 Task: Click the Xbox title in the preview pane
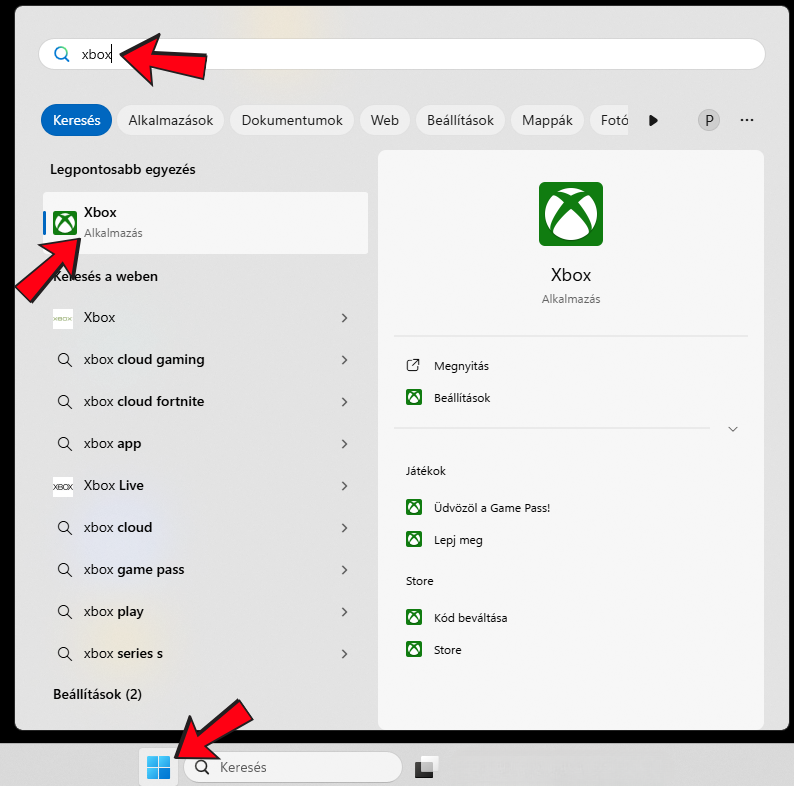pos(571,275)
